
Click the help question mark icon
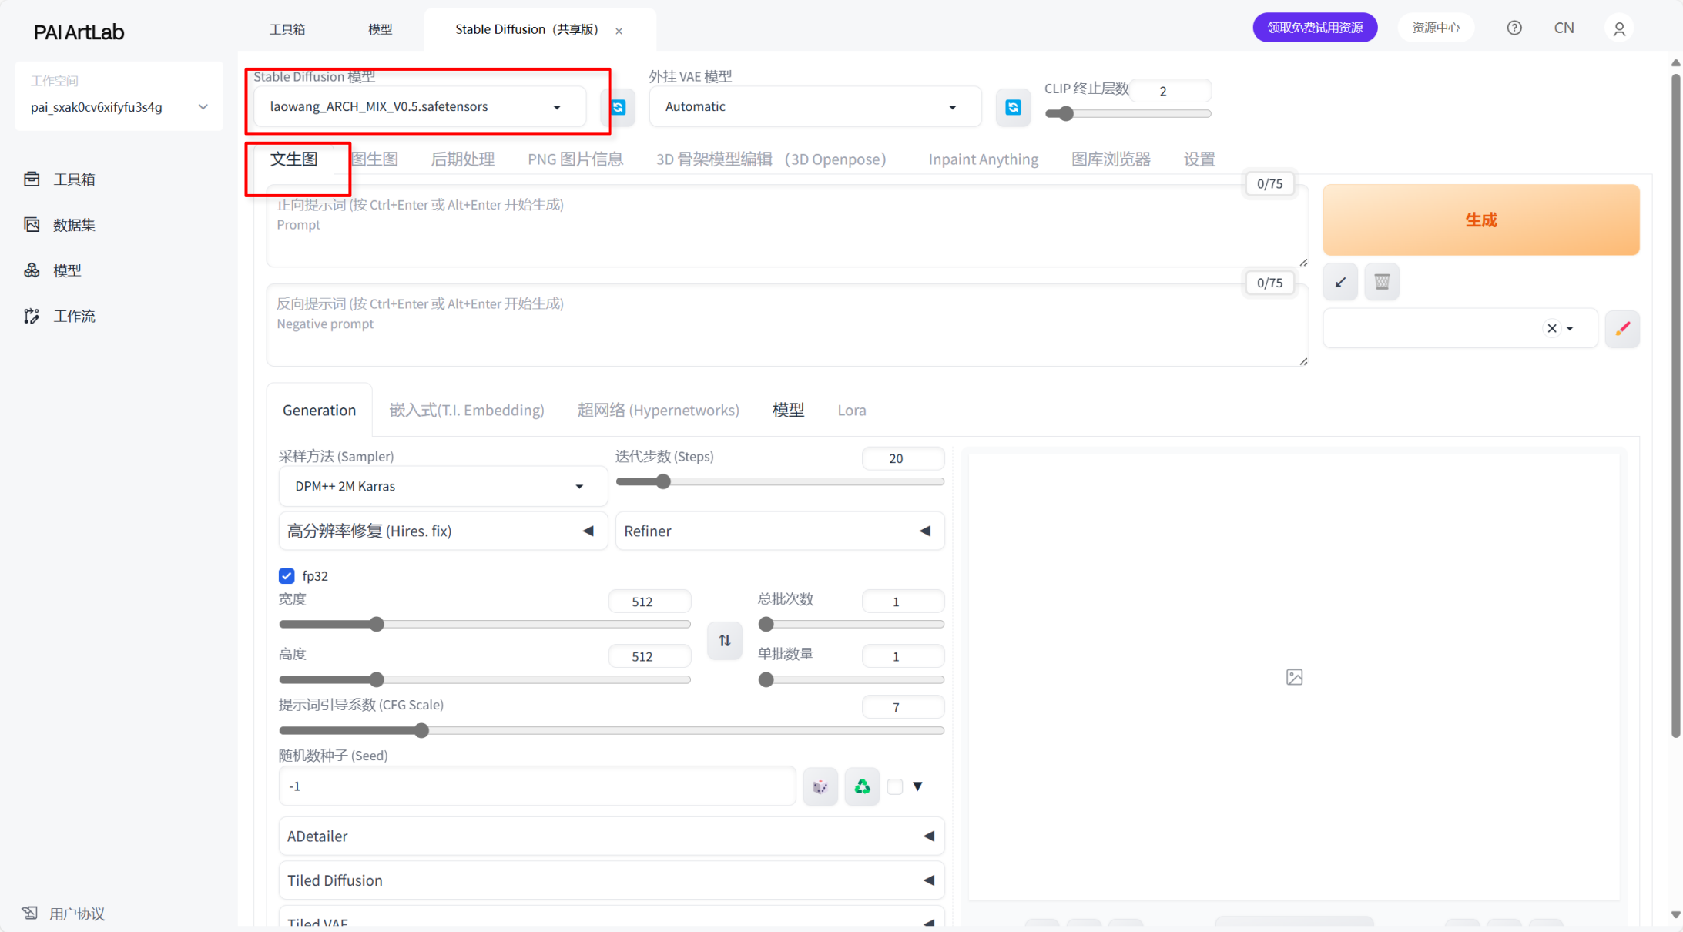pyautogui.click(x=1514, y=28)
